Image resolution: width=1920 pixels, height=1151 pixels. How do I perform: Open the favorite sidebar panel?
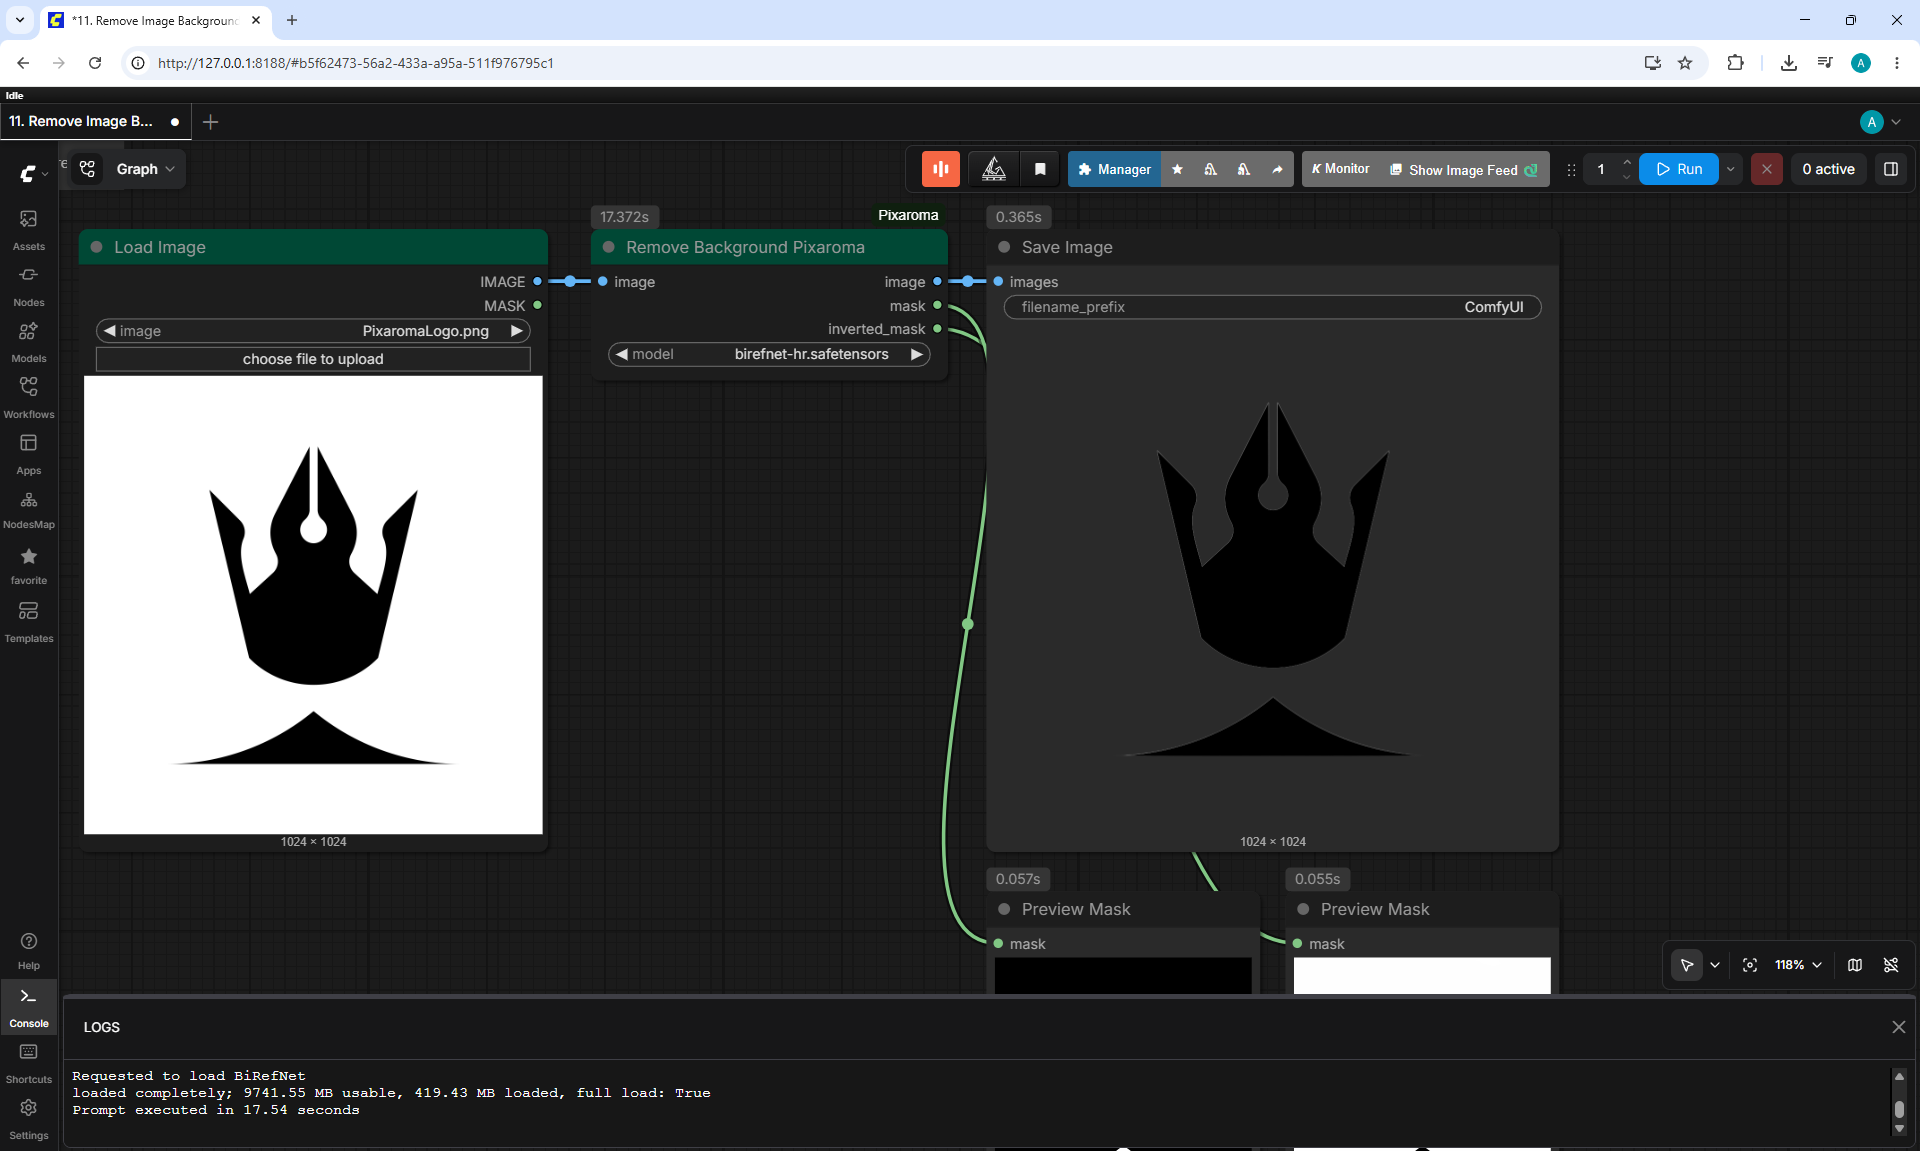(x=28, y=565)
